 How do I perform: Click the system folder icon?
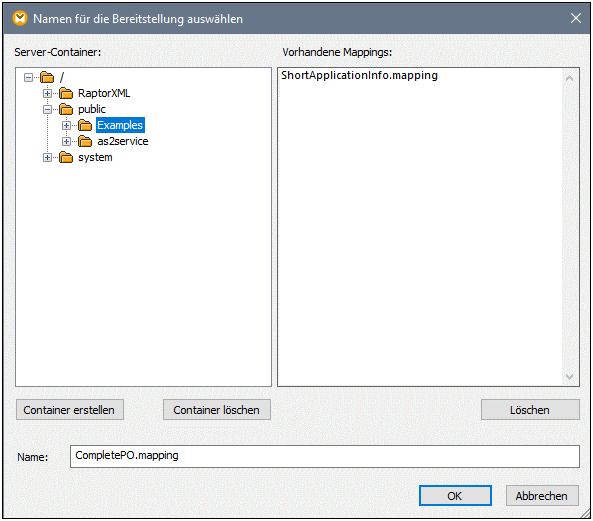coord(66,157)
